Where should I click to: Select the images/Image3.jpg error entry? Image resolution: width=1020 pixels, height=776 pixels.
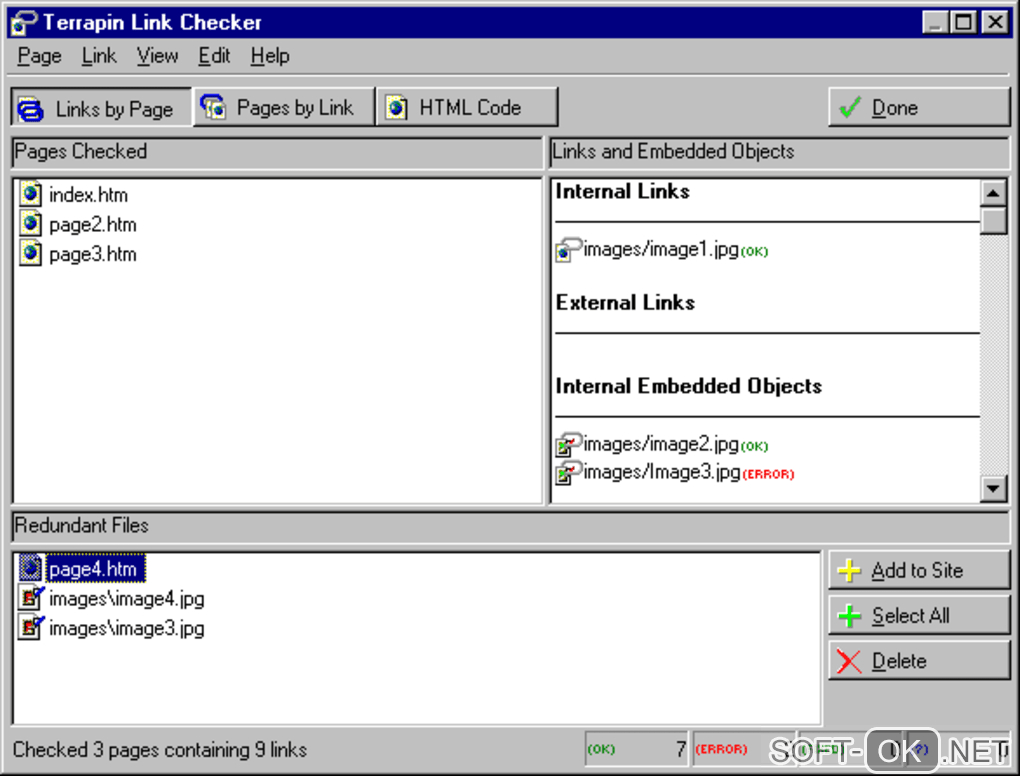(x=662, y=472)
